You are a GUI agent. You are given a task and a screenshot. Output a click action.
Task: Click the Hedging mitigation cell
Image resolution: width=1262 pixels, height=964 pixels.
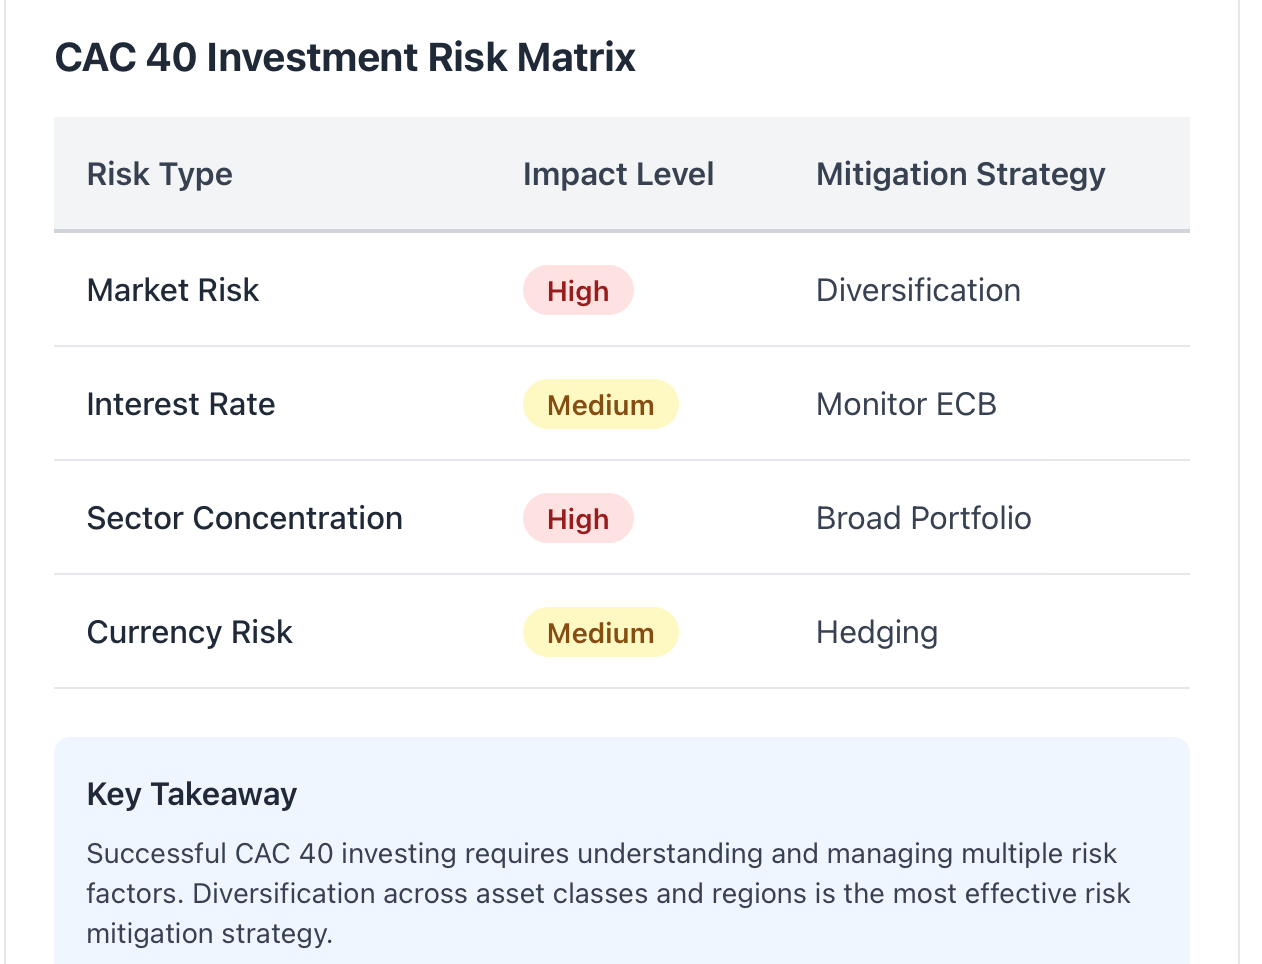pyautogui.click(x=877, y=632)
